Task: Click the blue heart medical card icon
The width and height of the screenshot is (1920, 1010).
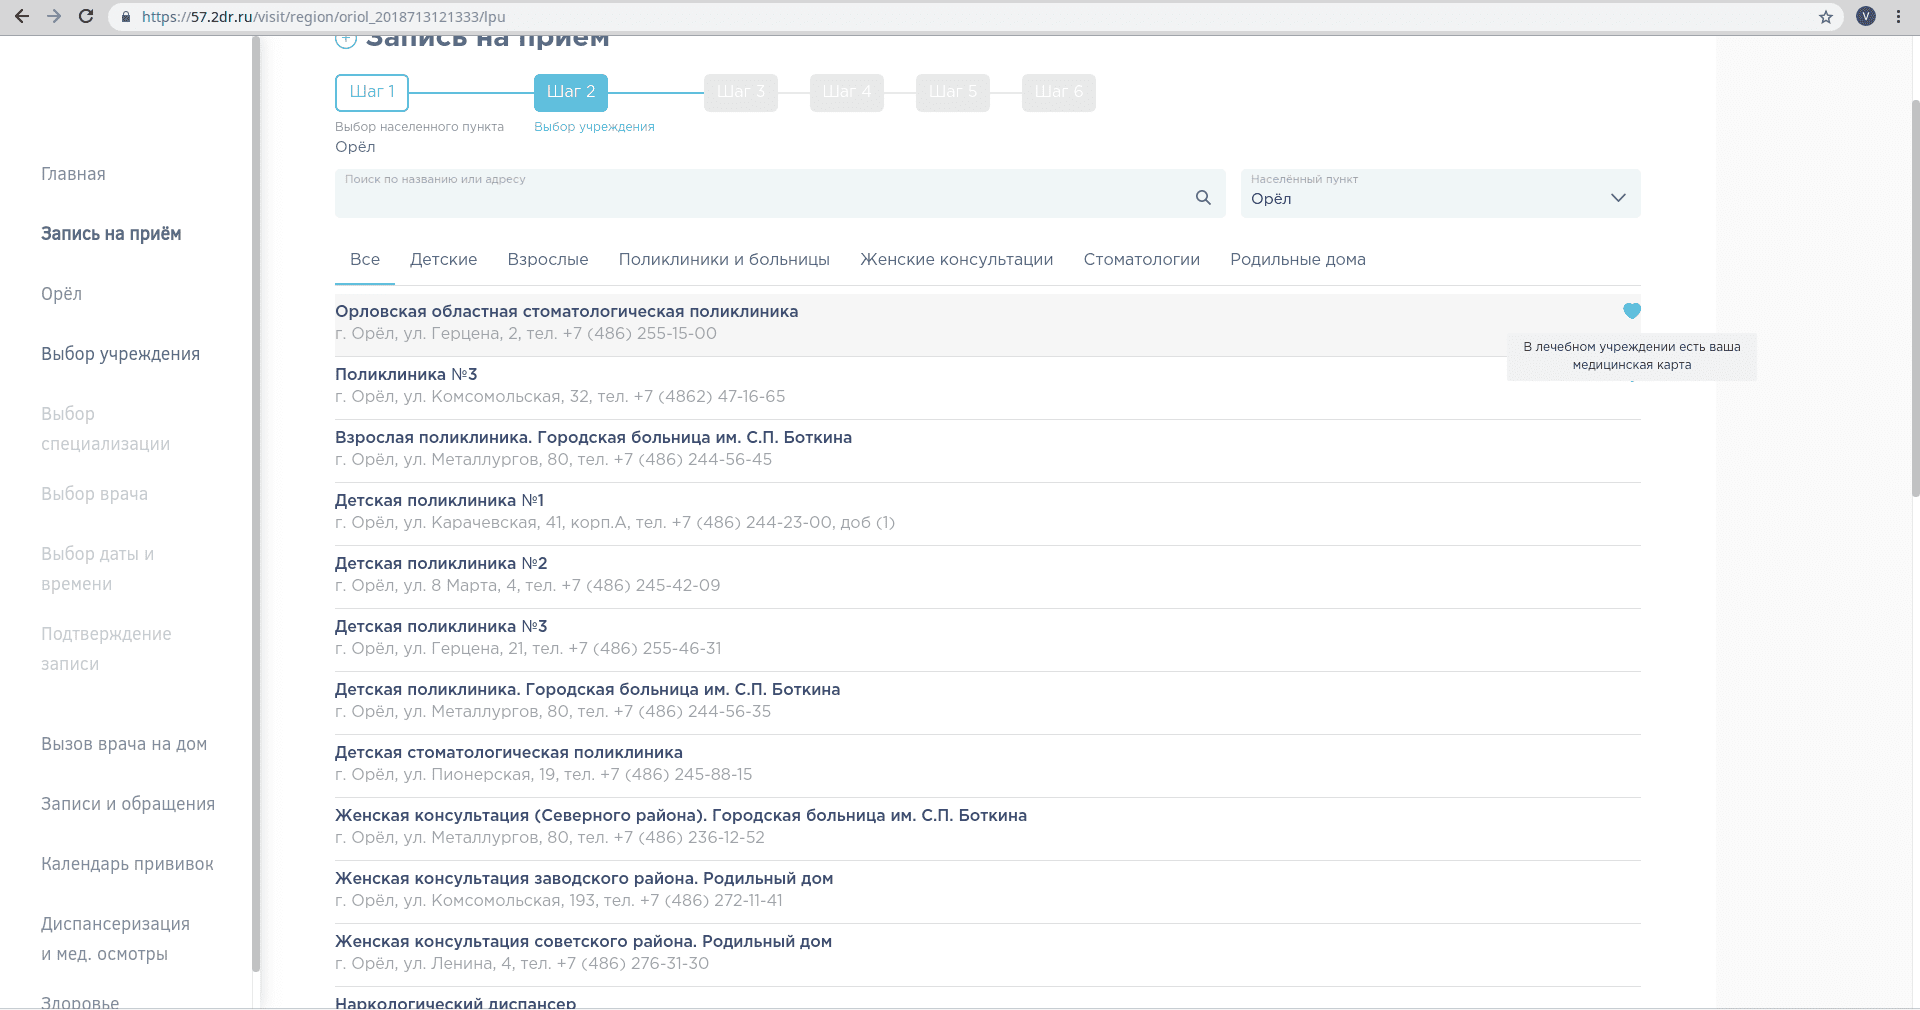Action: point(1632,311)
